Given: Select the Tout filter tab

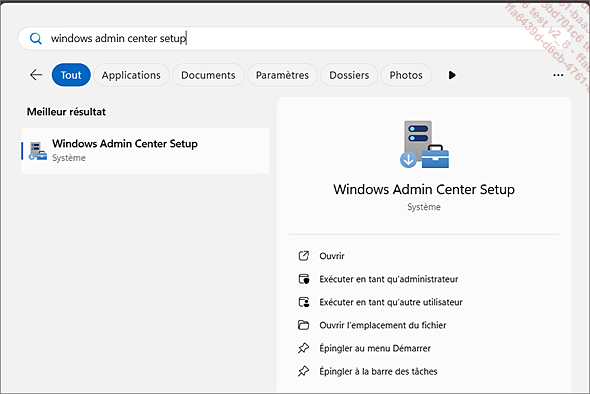Looking at the screenshot, I should (x=71, y=75).
